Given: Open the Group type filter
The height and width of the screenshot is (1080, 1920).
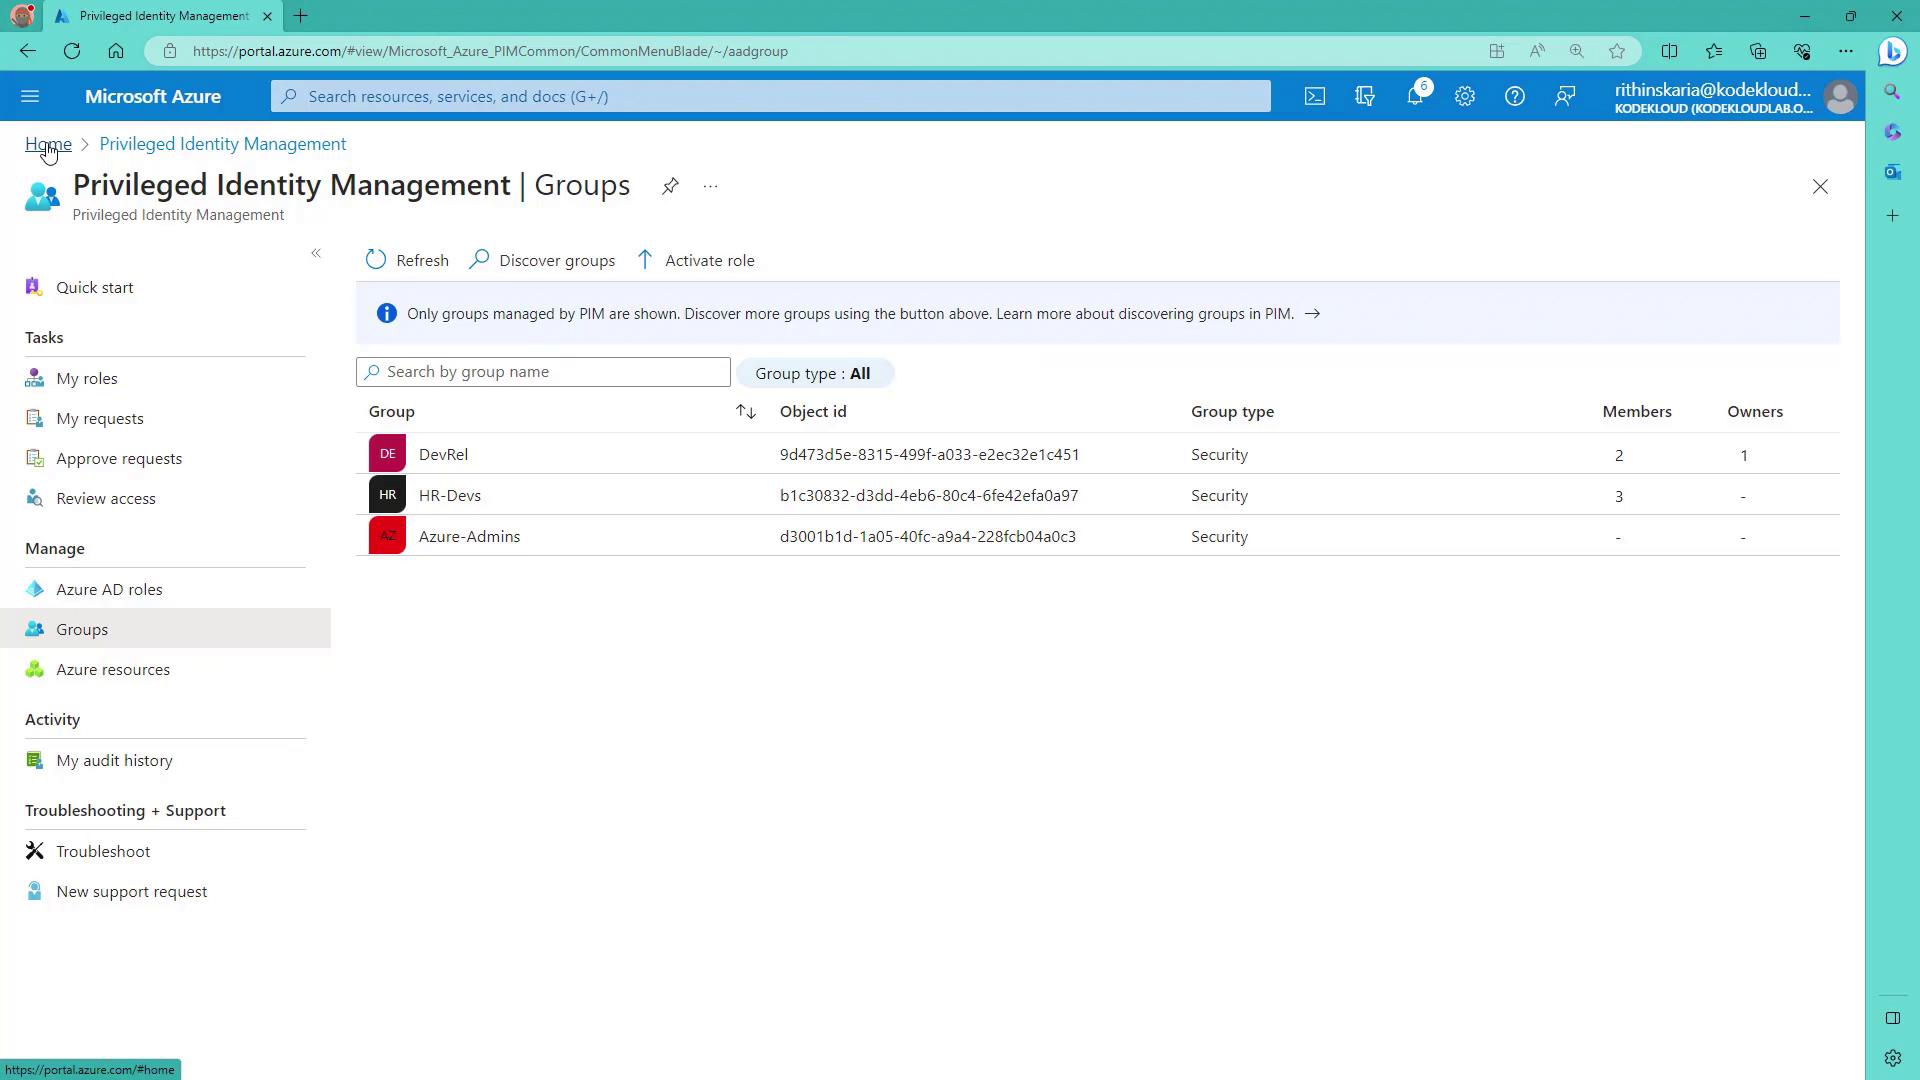Looking at the screenshot, I should coord(813,373).
